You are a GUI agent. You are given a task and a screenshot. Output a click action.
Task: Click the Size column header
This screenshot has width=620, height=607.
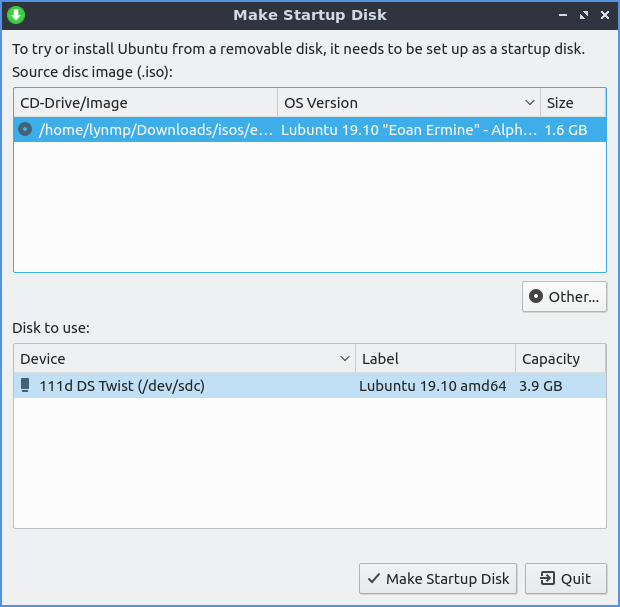(573, 103)
